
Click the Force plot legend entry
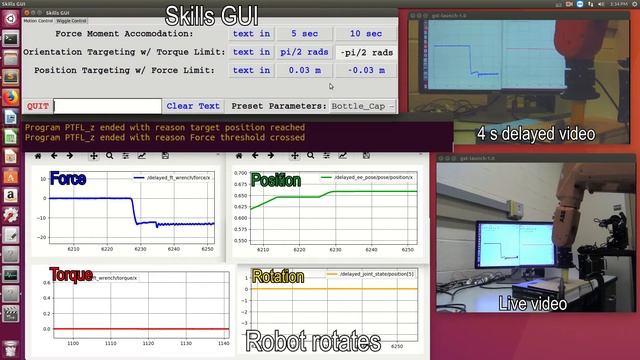pyautogui.click(x=172, y=178)
